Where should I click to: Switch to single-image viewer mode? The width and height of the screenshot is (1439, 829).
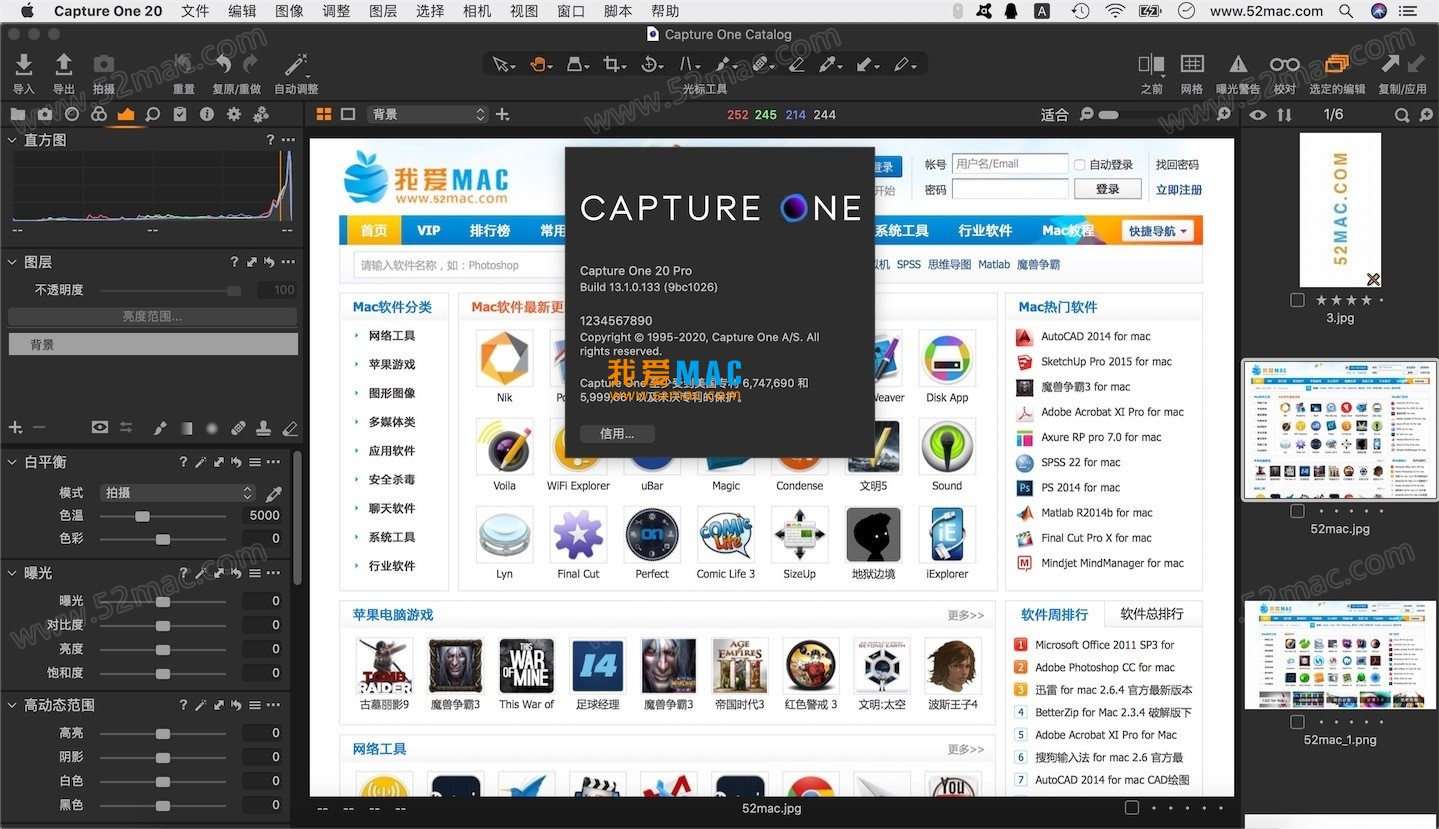(x=348, y=114)
